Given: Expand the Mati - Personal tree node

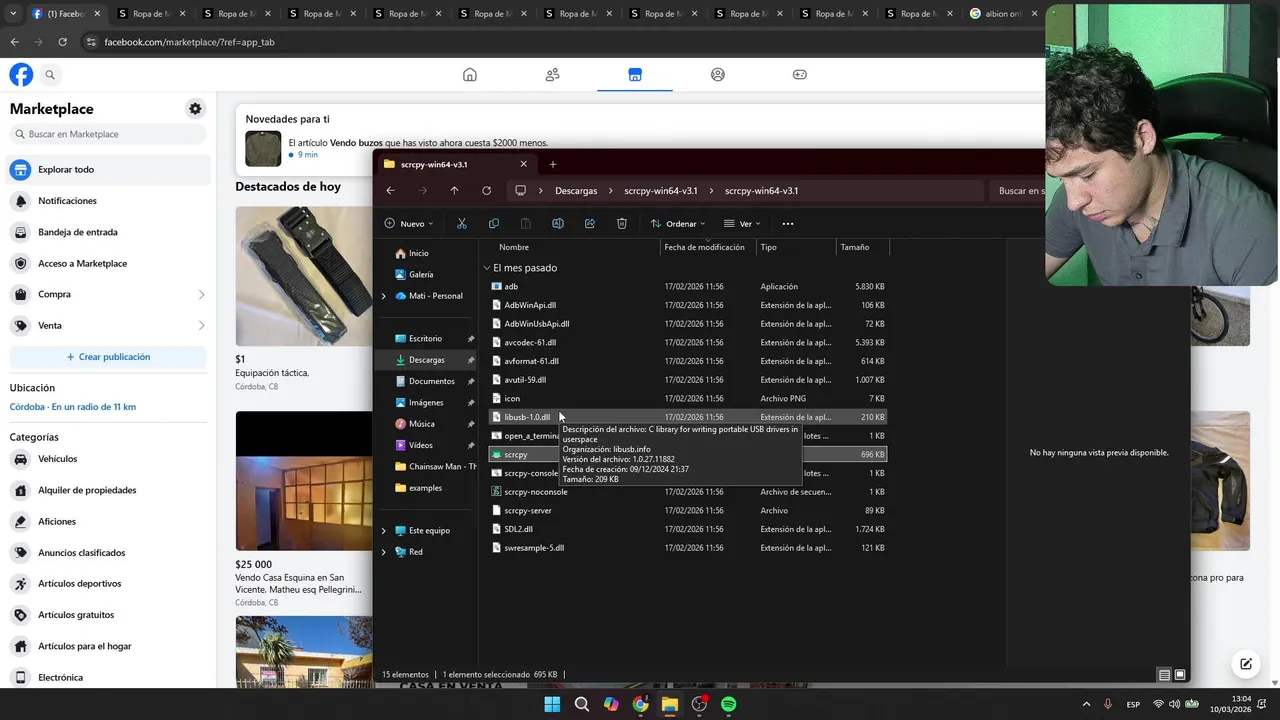Looking at the screenshot, I should [384, 296].
